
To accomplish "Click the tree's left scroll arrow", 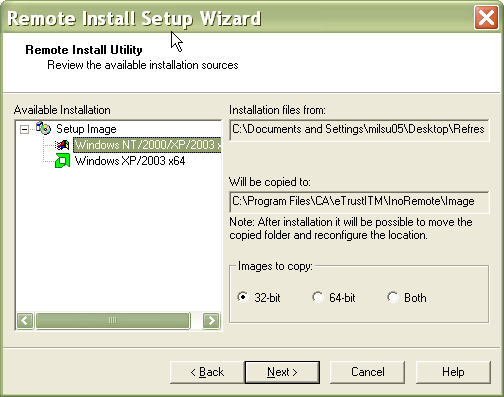I will [25, 321].
